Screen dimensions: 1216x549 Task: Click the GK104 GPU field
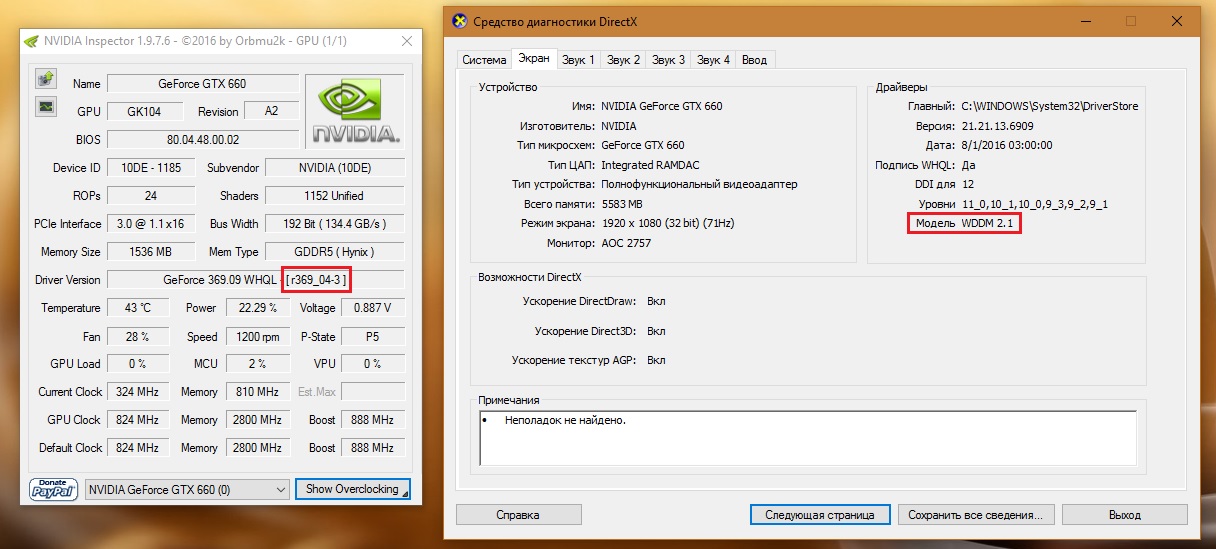(148, 112)
